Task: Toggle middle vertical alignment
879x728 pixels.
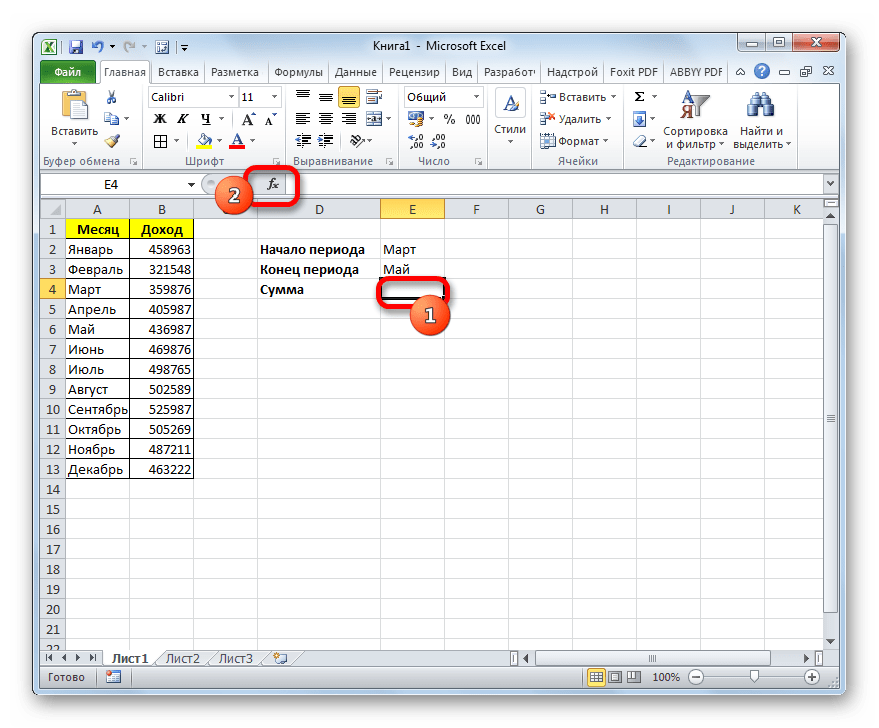Action: click(326, 97)
